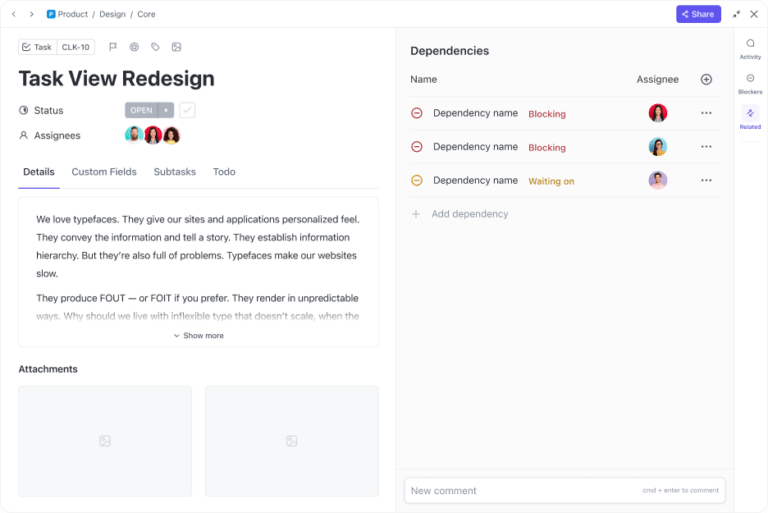This screenshot has height=513, width=768.
Task: Open the Activity sidebar panel
Action: coord(750,48)
